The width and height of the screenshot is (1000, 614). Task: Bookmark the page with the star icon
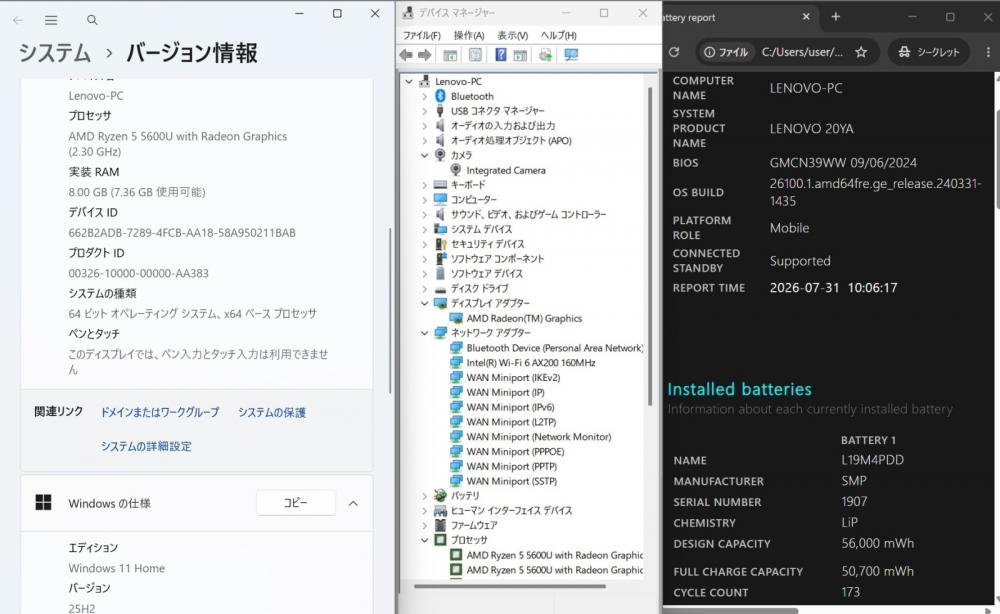861,52
